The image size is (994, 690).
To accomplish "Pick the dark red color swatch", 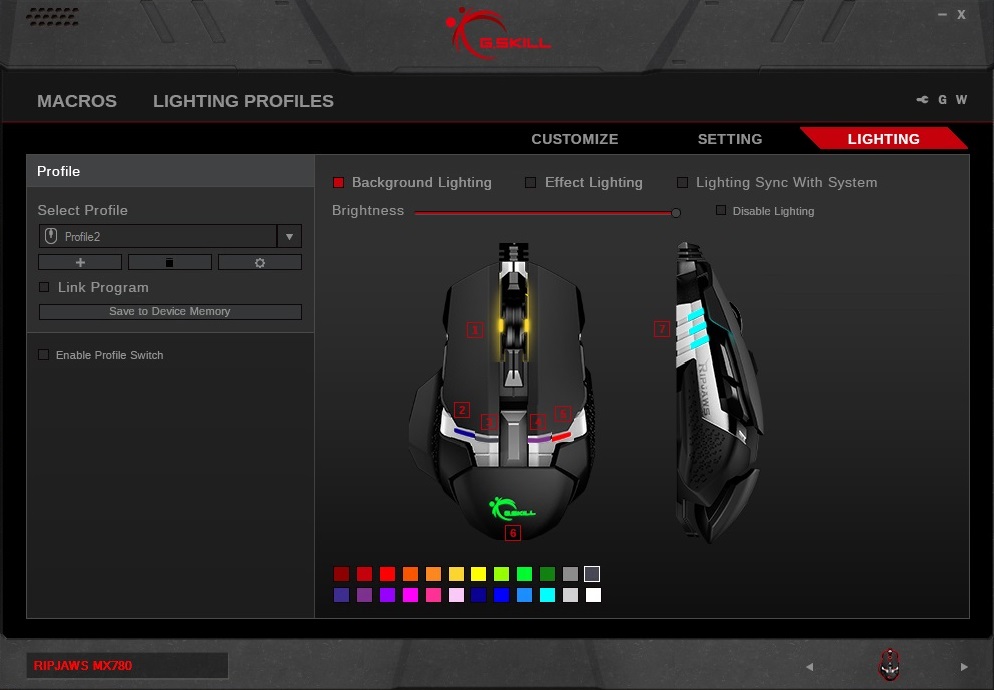I will (x=341, y=574).
